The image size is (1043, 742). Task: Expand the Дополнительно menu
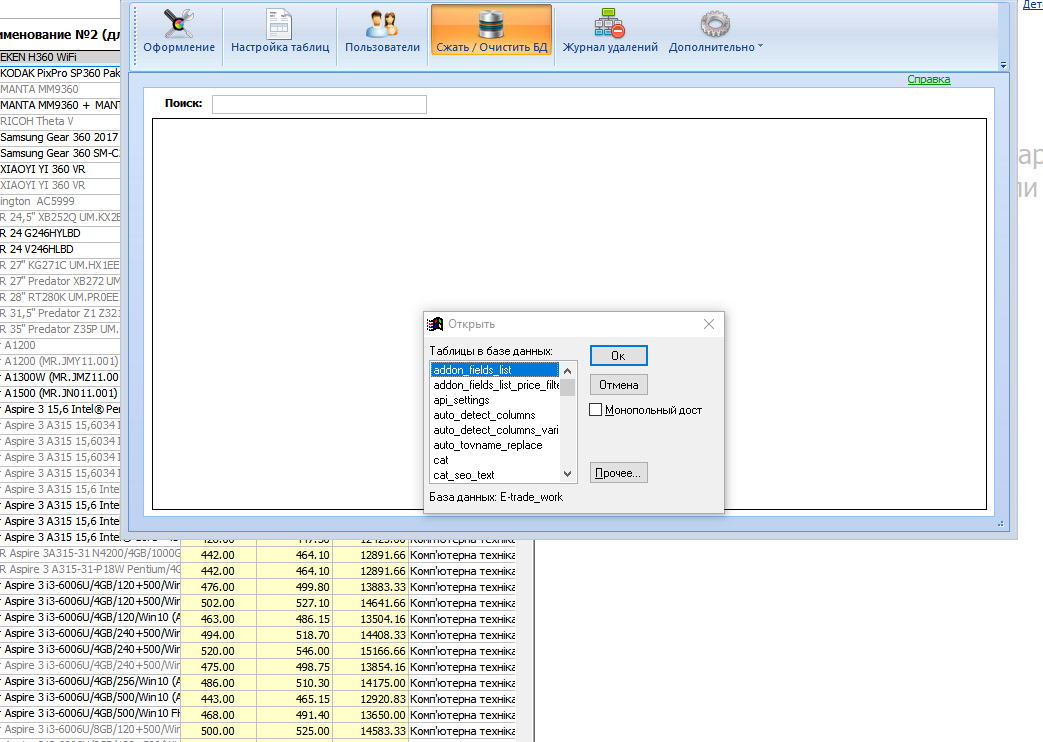pos(716,33)
